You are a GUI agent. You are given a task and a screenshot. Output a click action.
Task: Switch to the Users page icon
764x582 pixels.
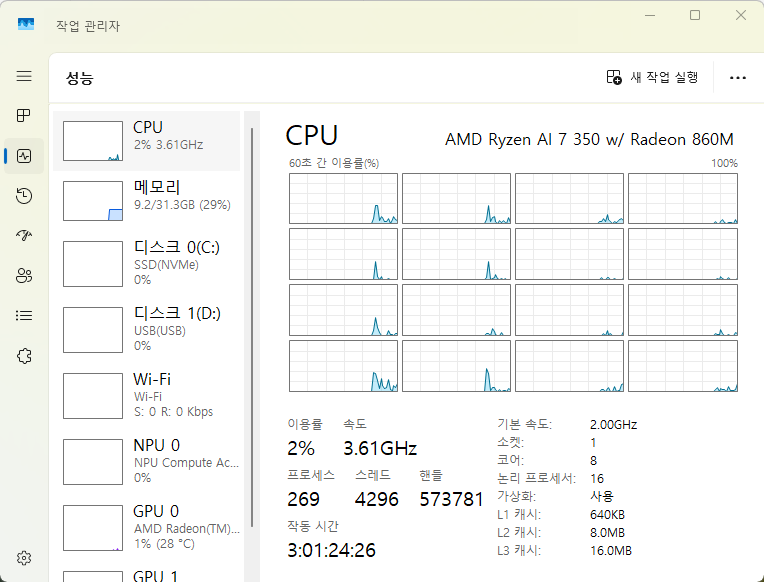click(x=24, y=276)
